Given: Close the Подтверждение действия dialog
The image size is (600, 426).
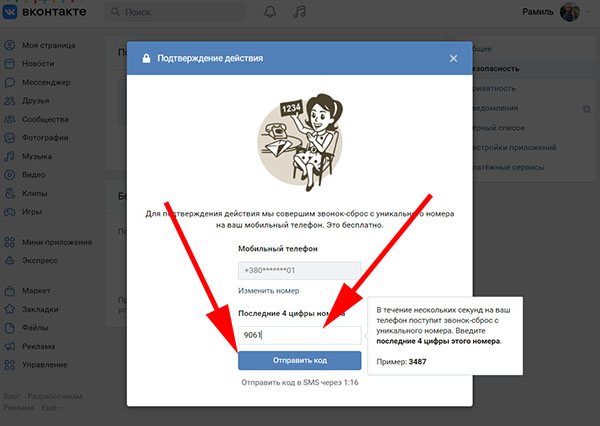Looking at the screenshot, I should [453, 59].
